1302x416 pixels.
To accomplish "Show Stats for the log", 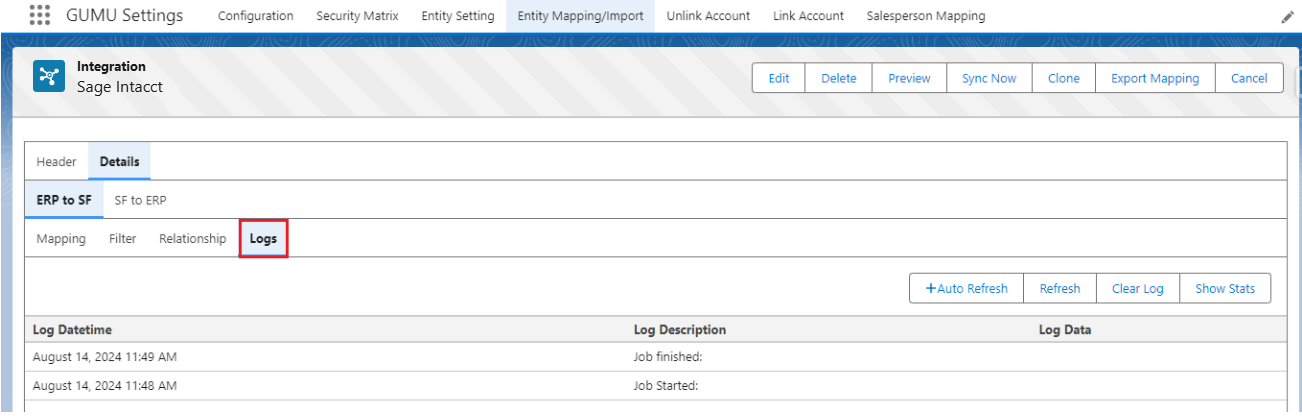I will (x=1224, y=288).
